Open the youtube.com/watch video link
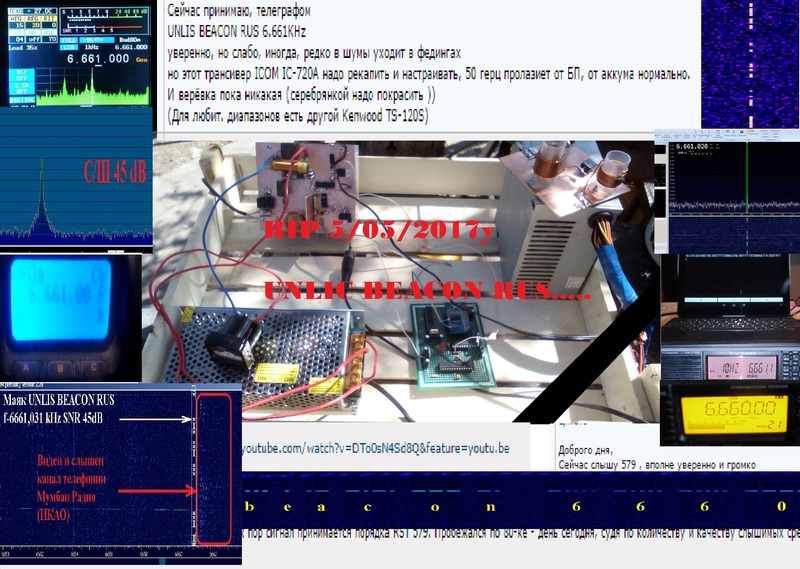 [376, 449]
